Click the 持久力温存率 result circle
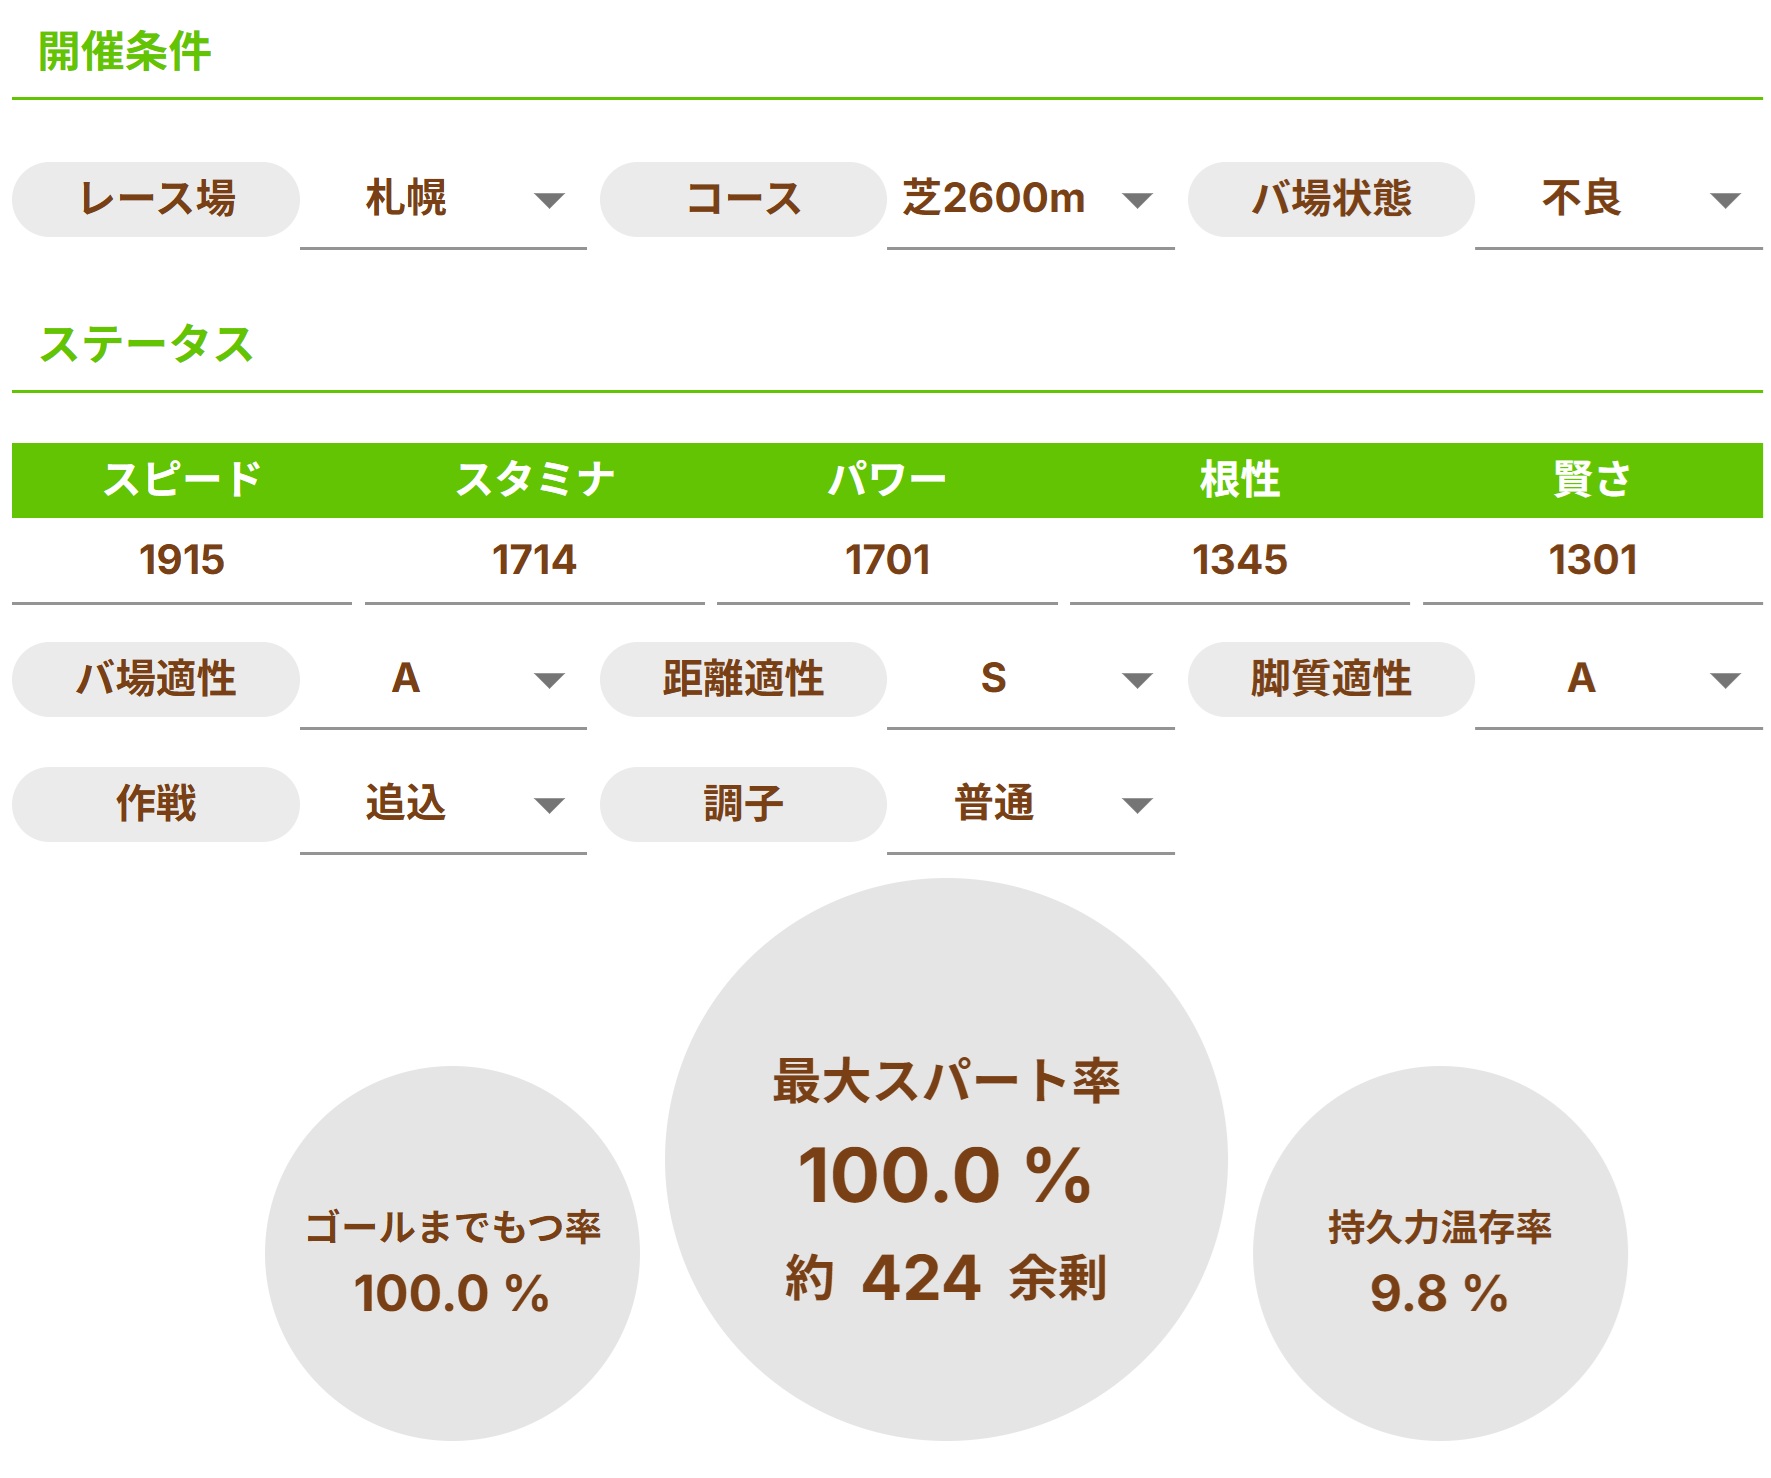The width and height of the screenshot is (1771, 1478). (x=1440, y=1254)
